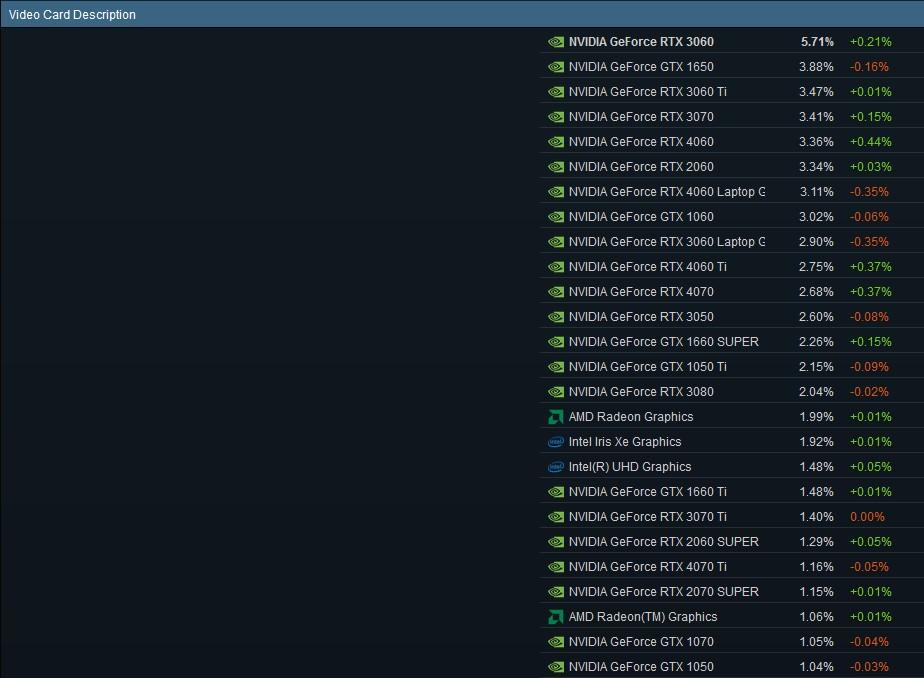This screenshot has width=924, height=678.
Task: Click the +0.44% change for RTX 4060
Action: 870,142
